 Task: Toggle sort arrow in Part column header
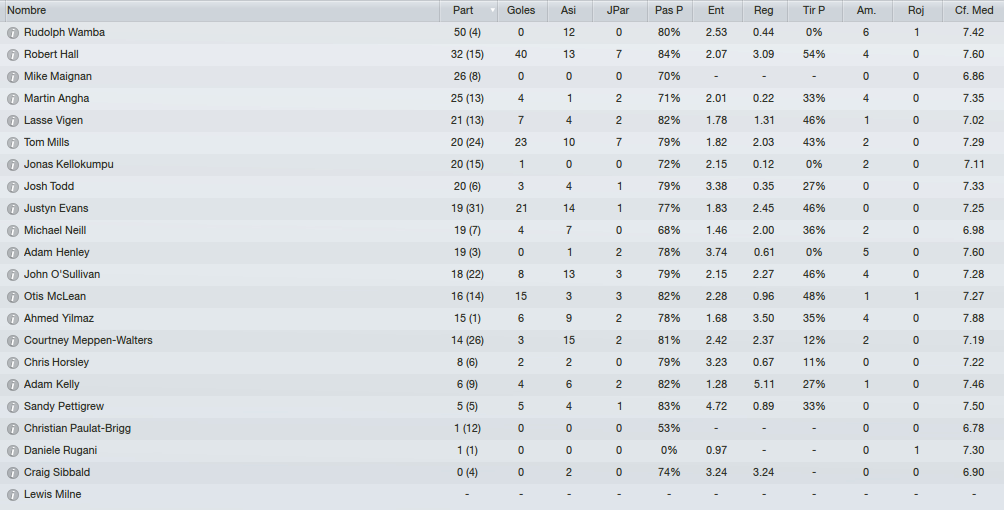492,10
